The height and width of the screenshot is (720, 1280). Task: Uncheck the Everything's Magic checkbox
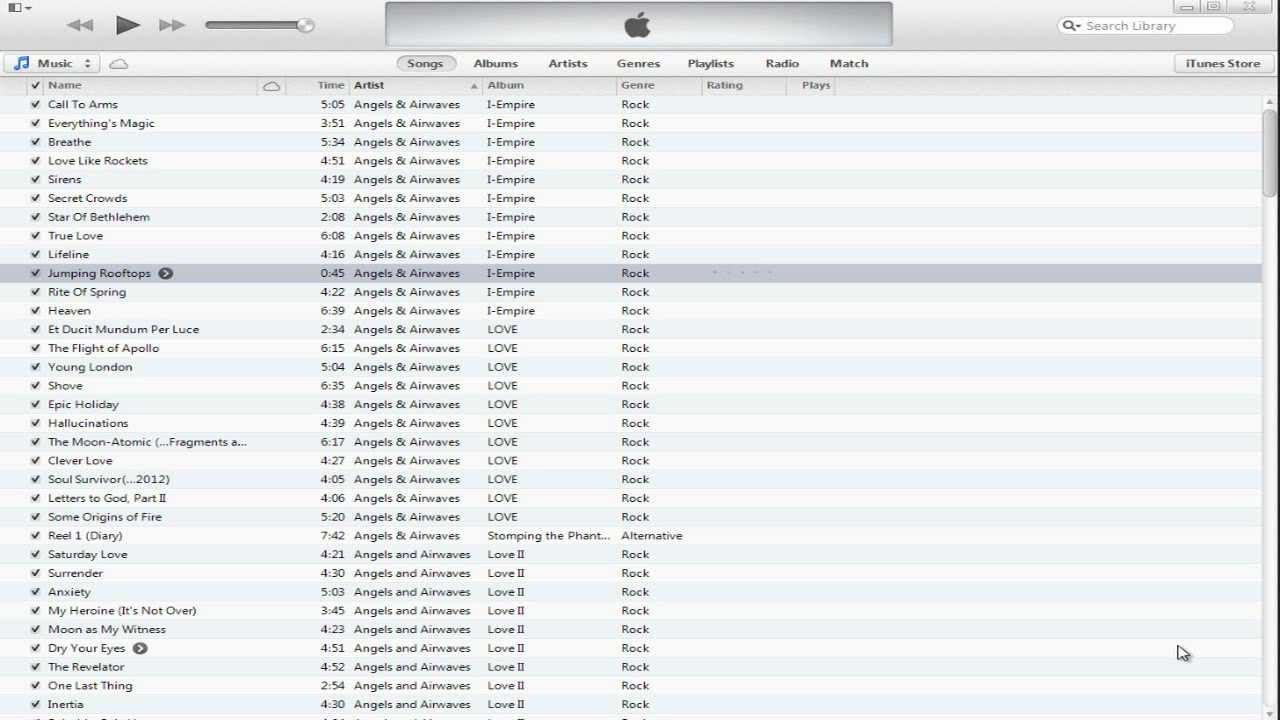click(36, 123)
